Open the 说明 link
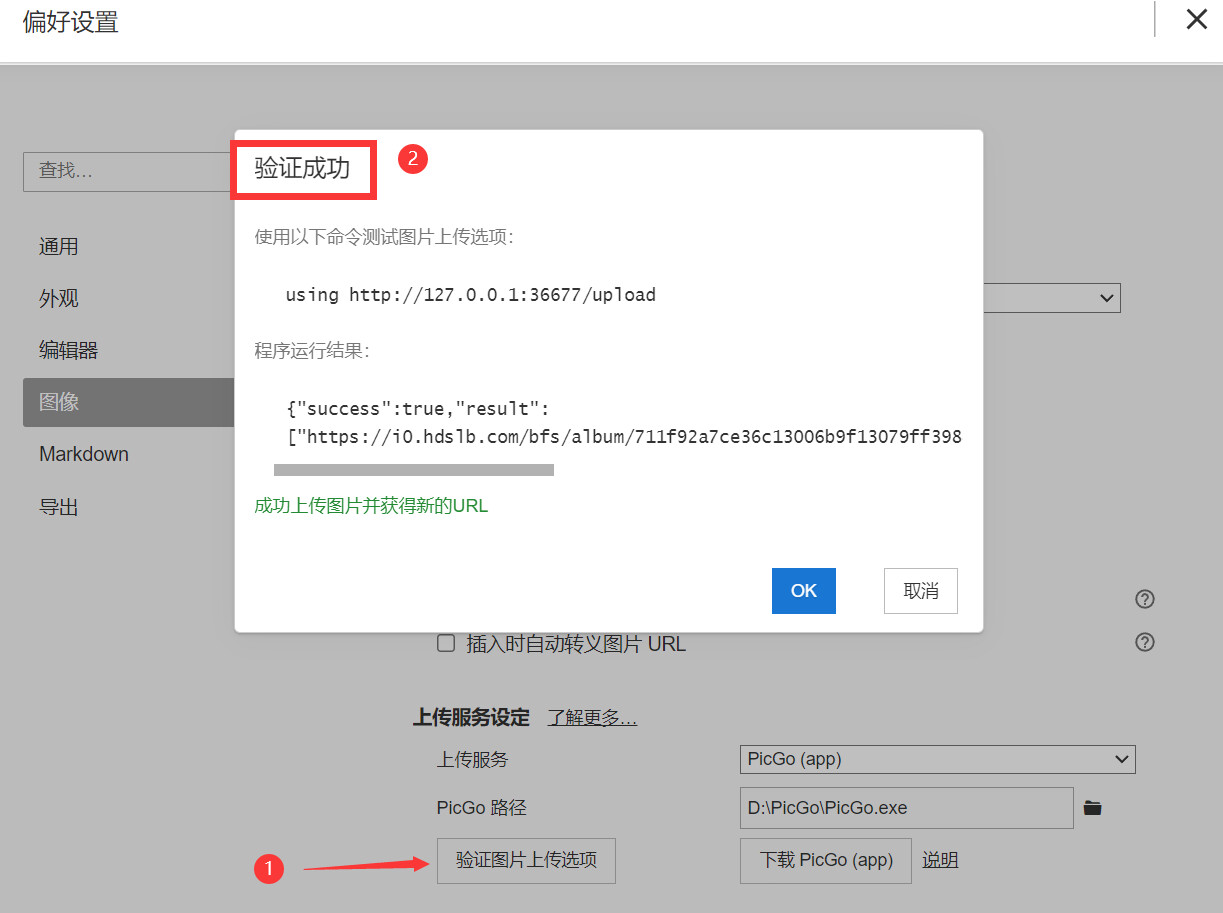This screenshot has height=913, width=1223. [x=940, y=860]
